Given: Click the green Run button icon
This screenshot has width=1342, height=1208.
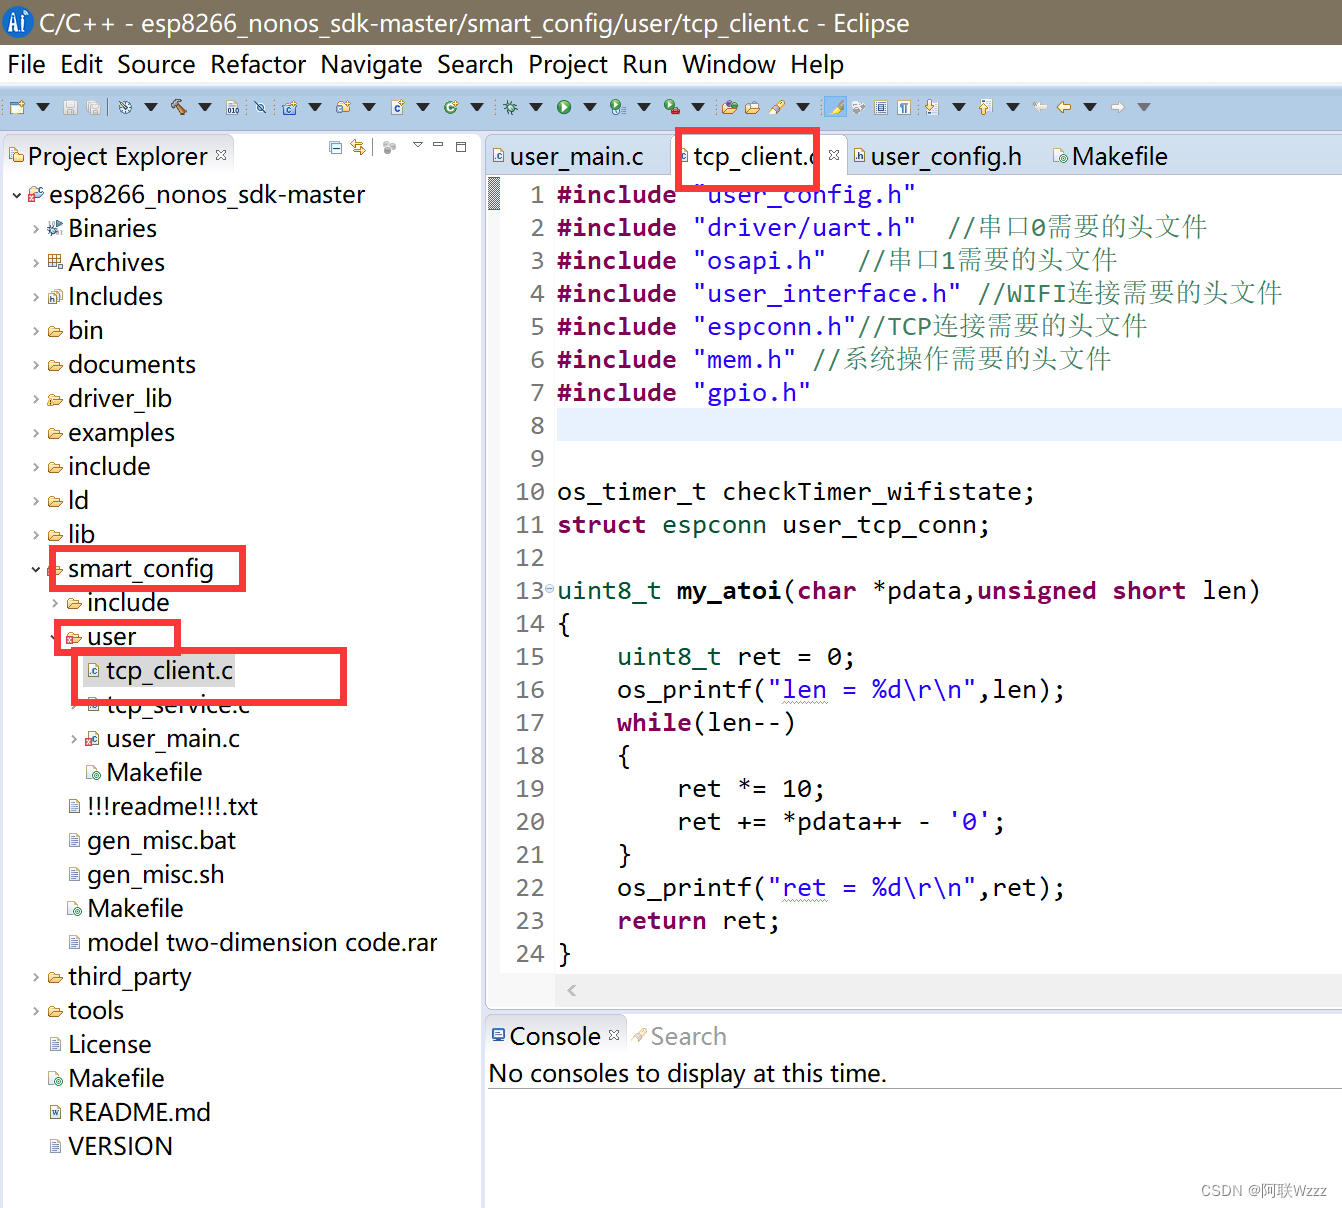Looking at the screenshot, I should coord(564,107).
